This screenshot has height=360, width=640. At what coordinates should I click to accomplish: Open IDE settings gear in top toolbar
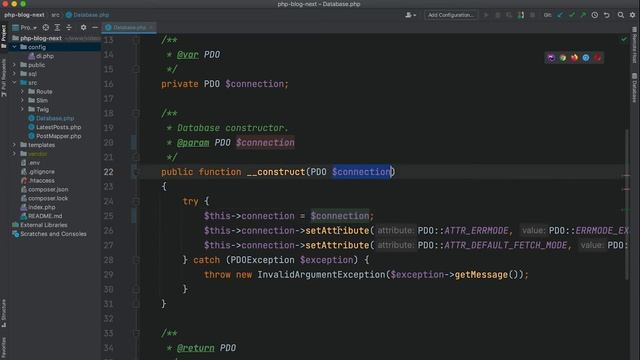pos(632,15)
